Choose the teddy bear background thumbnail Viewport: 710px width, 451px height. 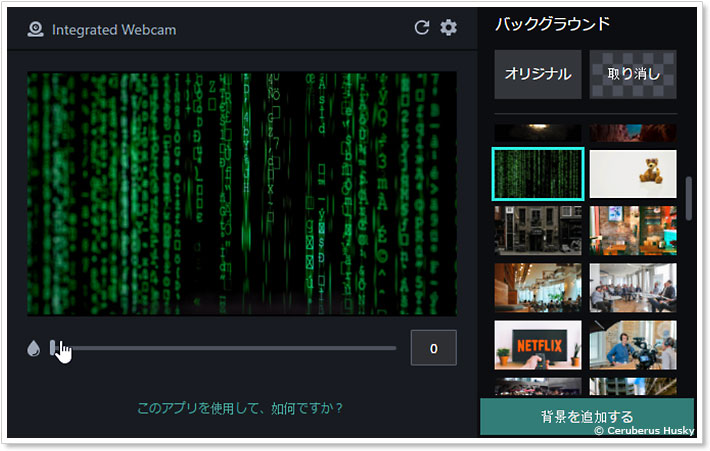633,174
